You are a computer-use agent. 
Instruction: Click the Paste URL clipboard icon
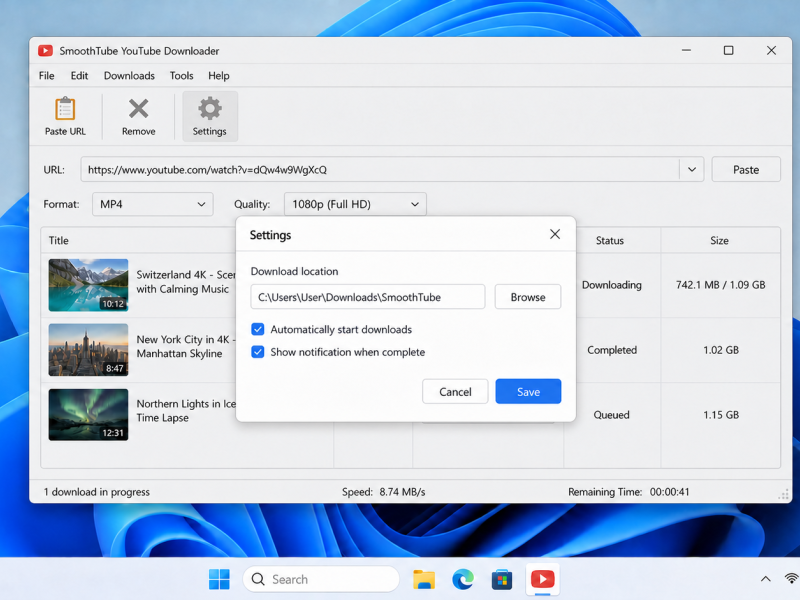65,109
